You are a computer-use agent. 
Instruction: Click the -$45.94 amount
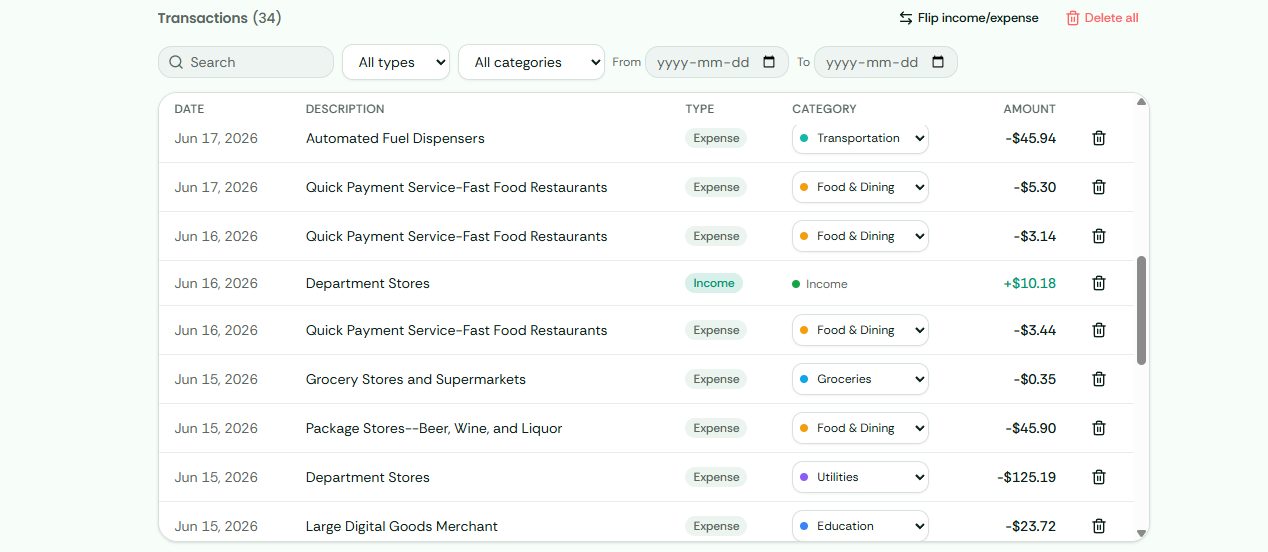pos(1030,138)
